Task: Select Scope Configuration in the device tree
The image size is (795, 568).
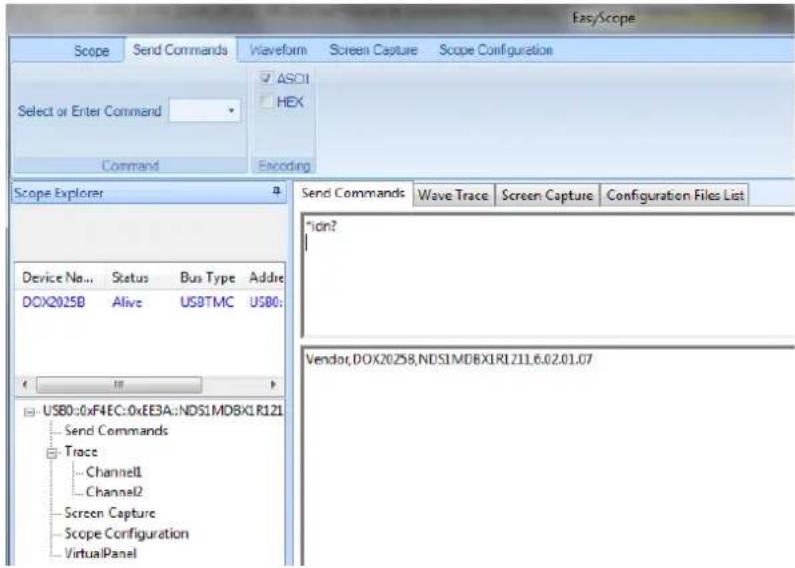Action: point(126,534)
